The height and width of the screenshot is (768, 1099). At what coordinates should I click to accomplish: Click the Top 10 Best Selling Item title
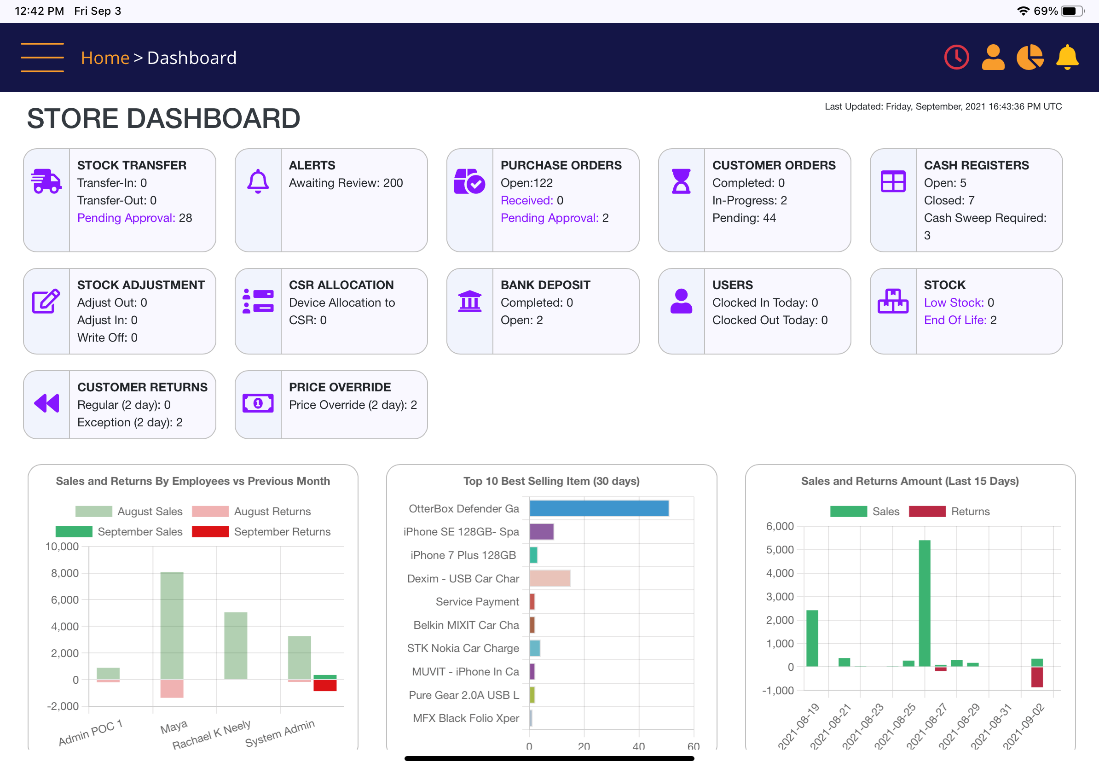coord(551,481)
